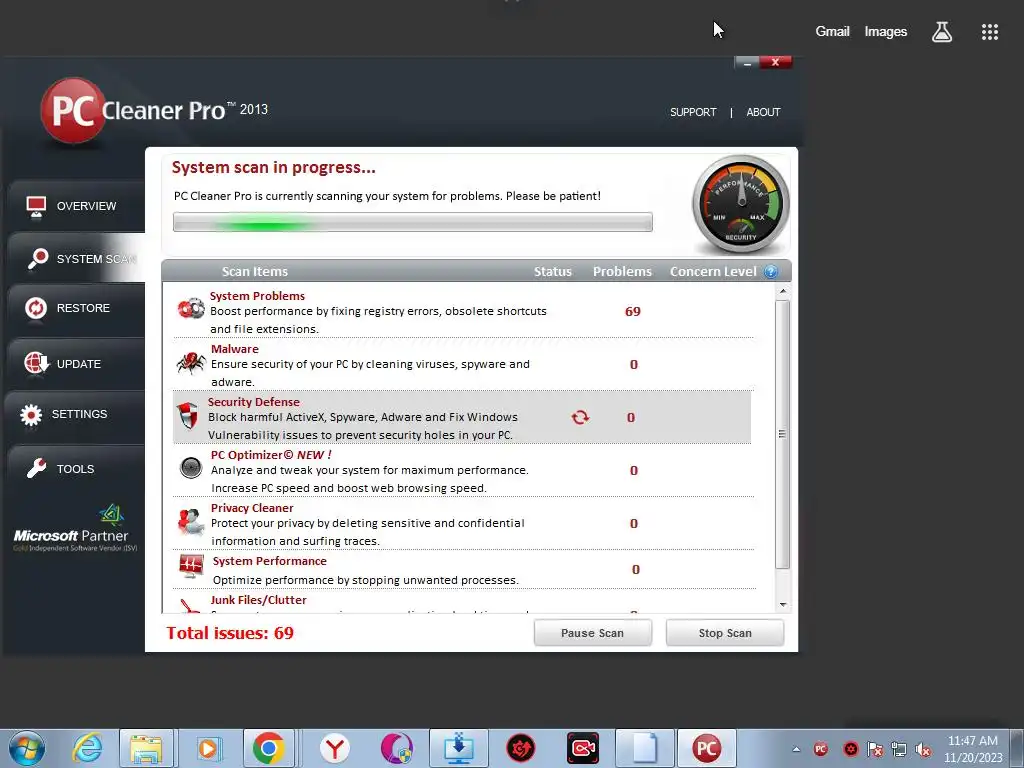Image resolution: width=1024 pixels, height=768 pixels.
Task: Click the Concern Level column header
Action: [713, 272]
